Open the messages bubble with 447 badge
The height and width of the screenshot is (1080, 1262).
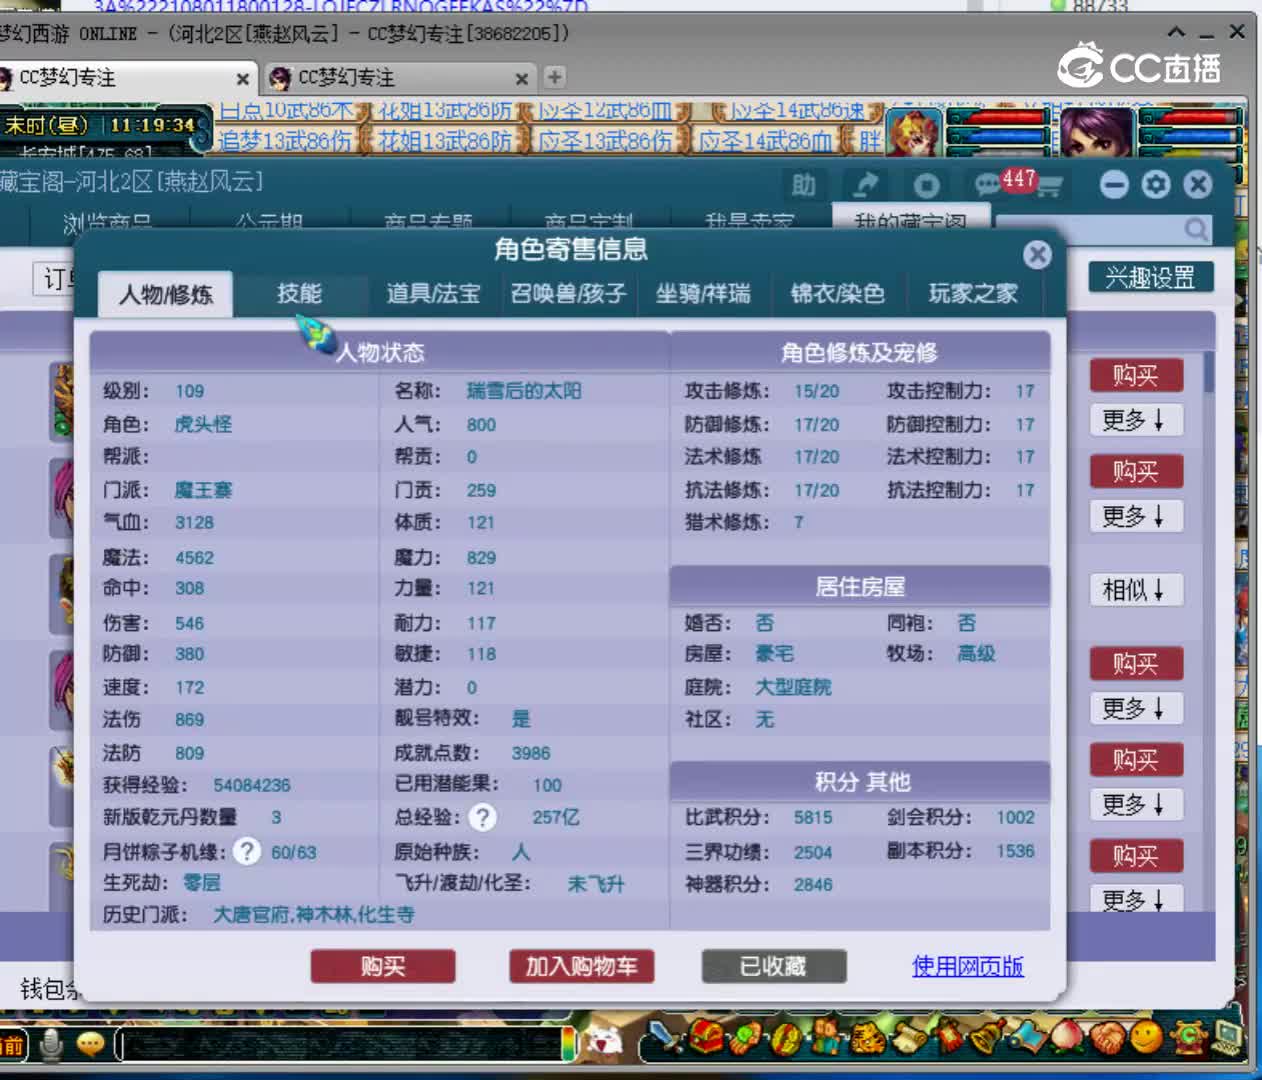click(x=990, y=184)
